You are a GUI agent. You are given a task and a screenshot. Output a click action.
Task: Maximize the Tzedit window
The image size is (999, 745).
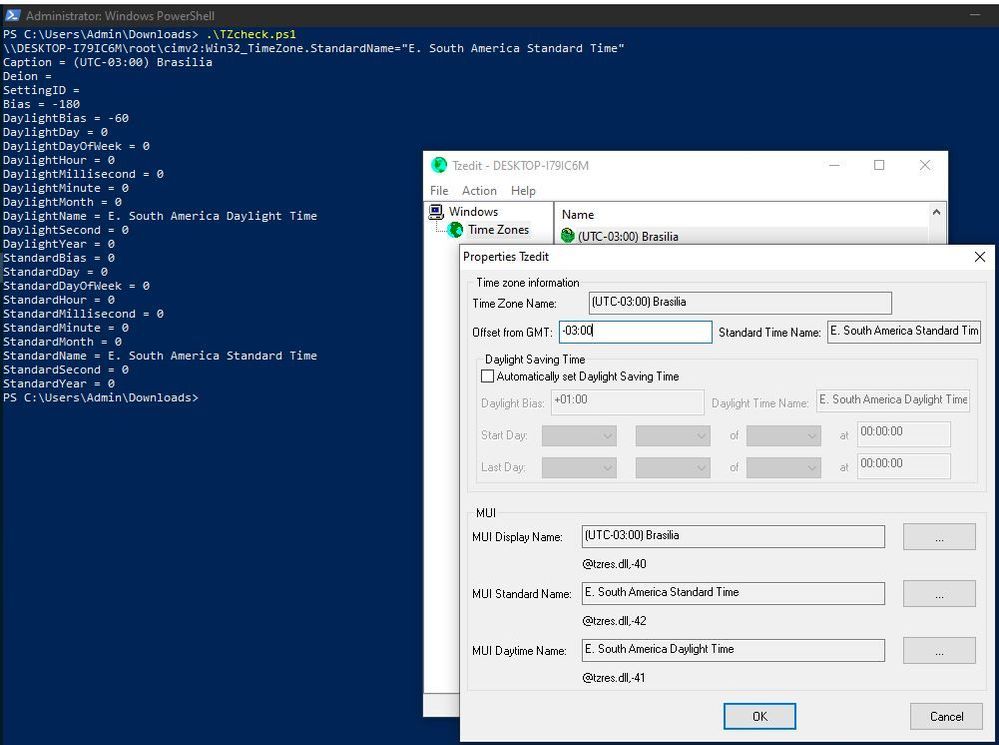click(x=879, y=165)
